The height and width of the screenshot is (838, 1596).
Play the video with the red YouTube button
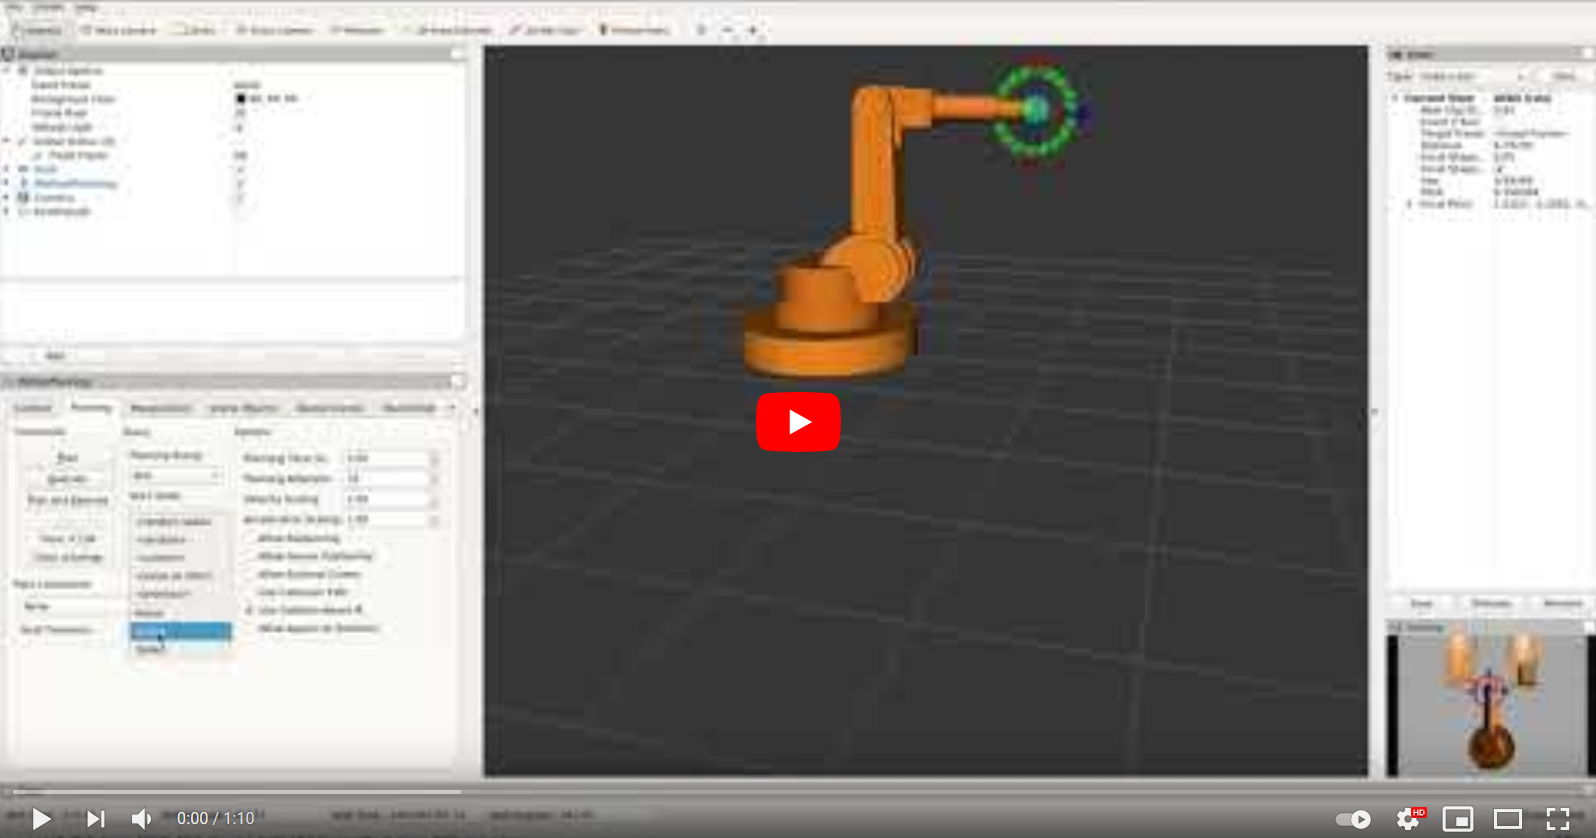point(798,422)
